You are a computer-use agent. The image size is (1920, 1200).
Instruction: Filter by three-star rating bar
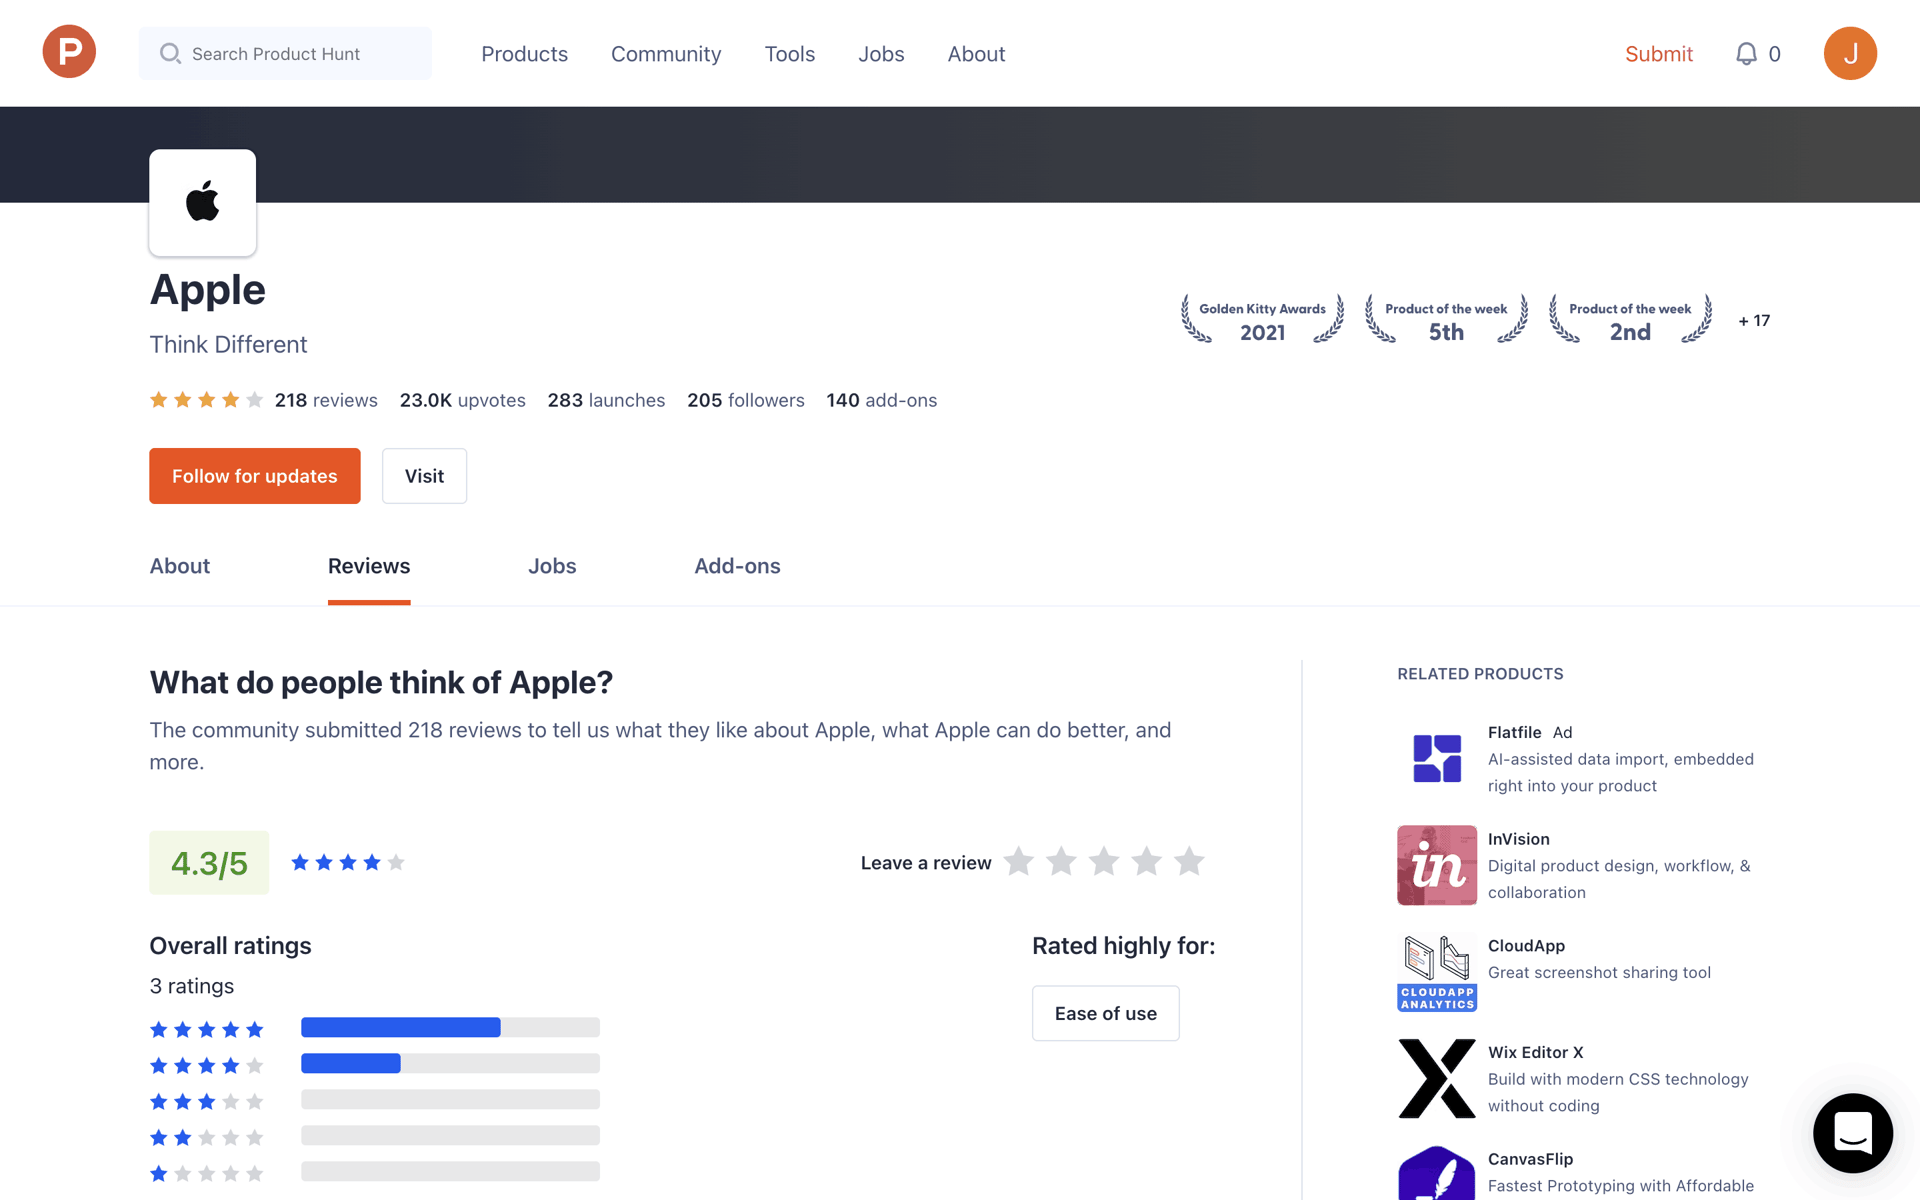pyautogui.click(x=450, y=1099)
